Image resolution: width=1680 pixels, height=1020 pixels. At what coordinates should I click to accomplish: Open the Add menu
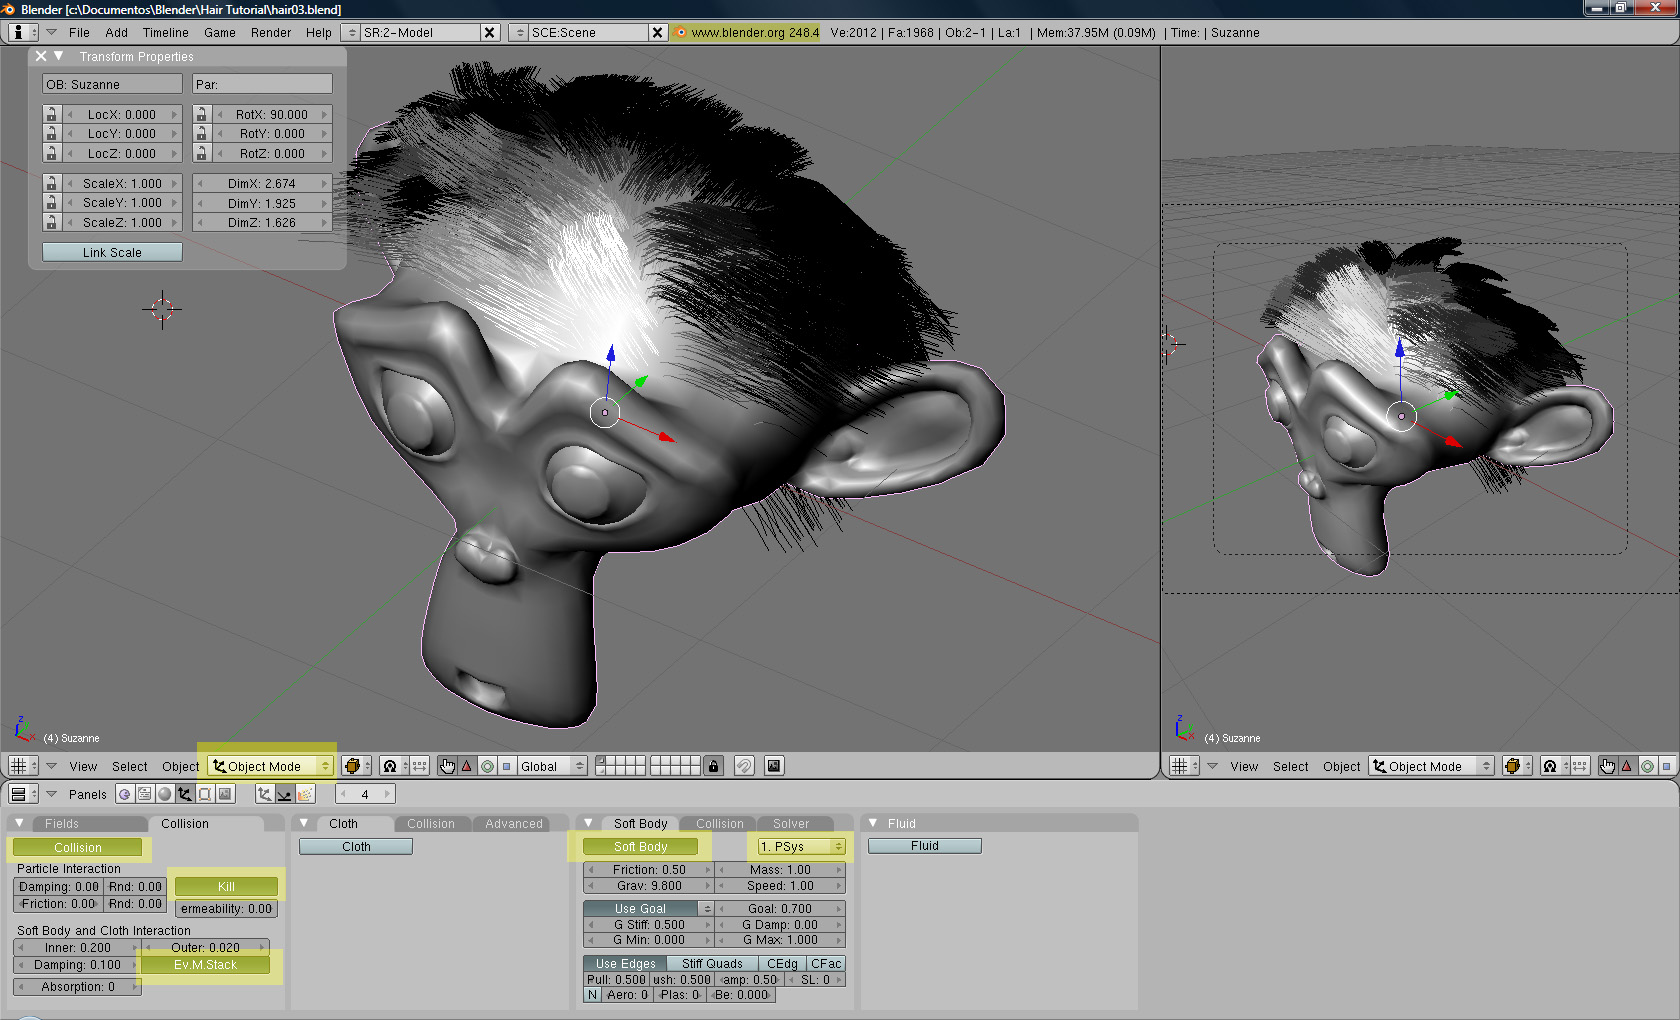coord(116,33)
